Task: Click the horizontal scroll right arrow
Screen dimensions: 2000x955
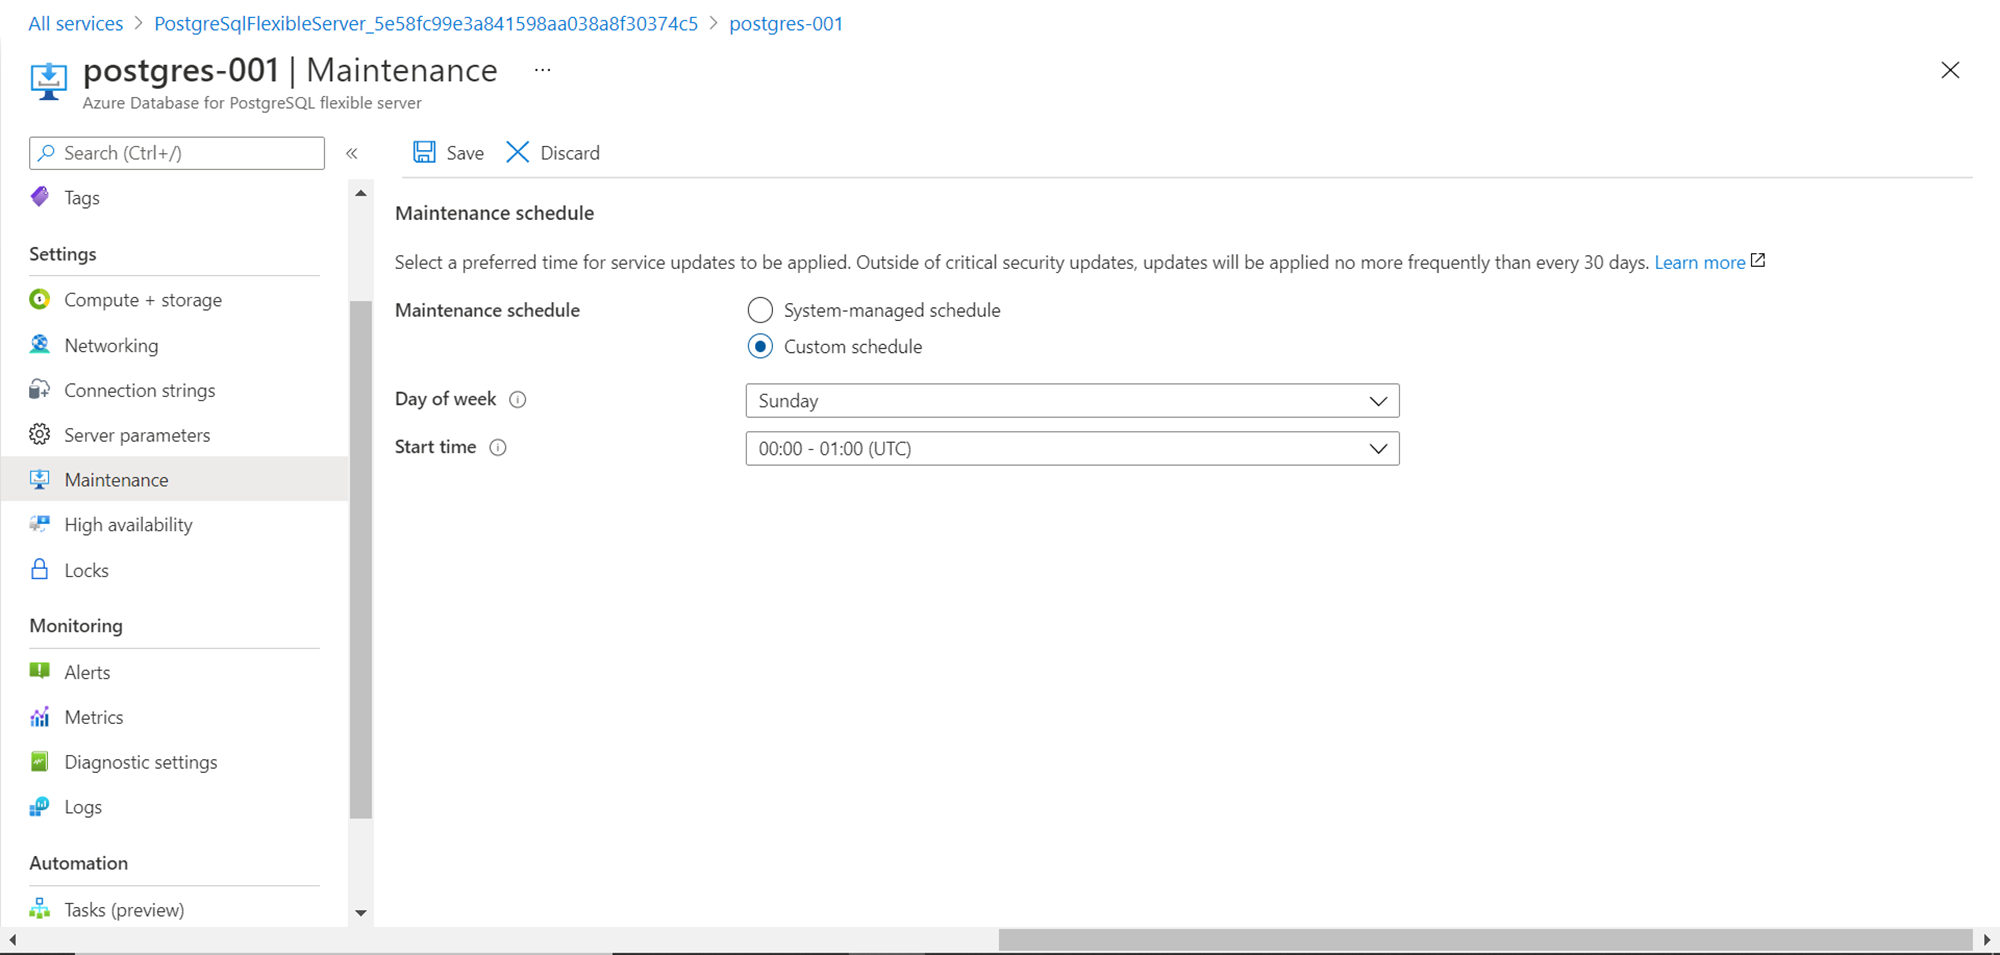Action: click(1987, 940)
